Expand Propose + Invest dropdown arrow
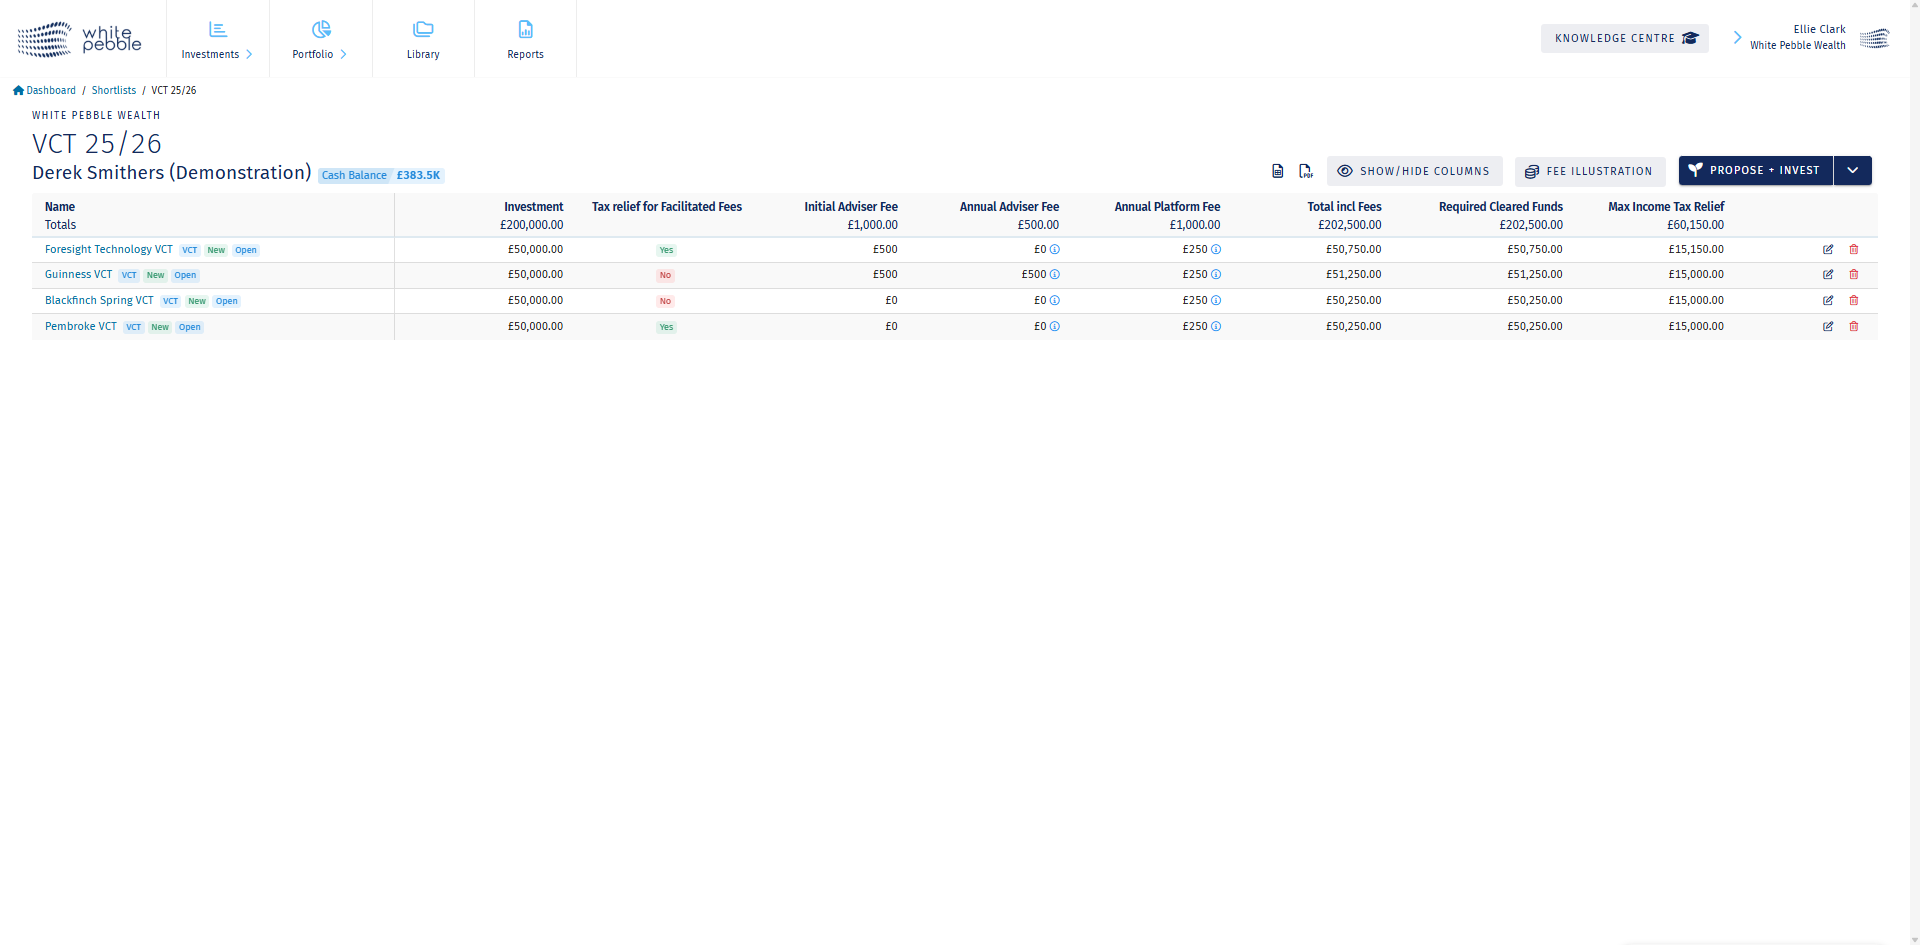 click(x=1853, y=171)
